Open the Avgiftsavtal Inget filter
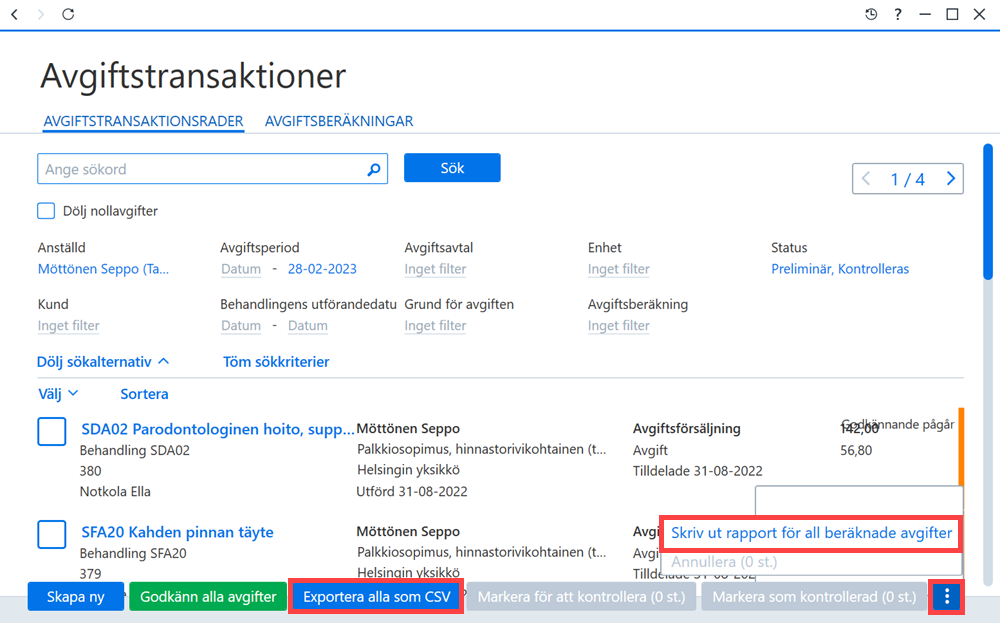The height and width of the screenshot is (623, 1000). tap(435, 269)
